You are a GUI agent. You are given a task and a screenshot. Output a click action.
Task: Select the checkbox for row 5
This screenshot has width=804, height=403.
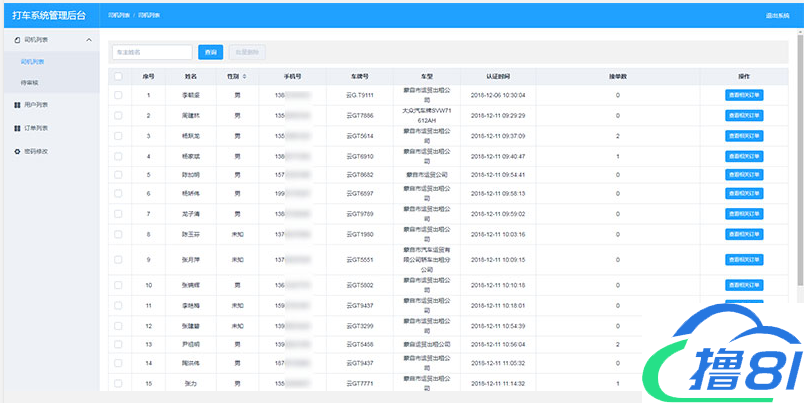(x=118, y=175)
